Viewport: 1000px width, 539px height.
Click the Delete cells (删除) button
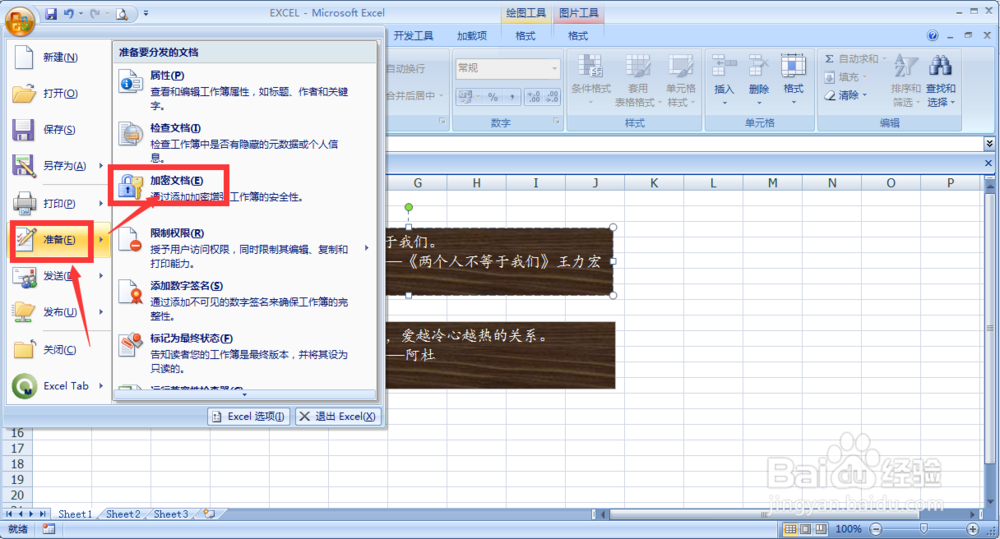tap(759, 80)
